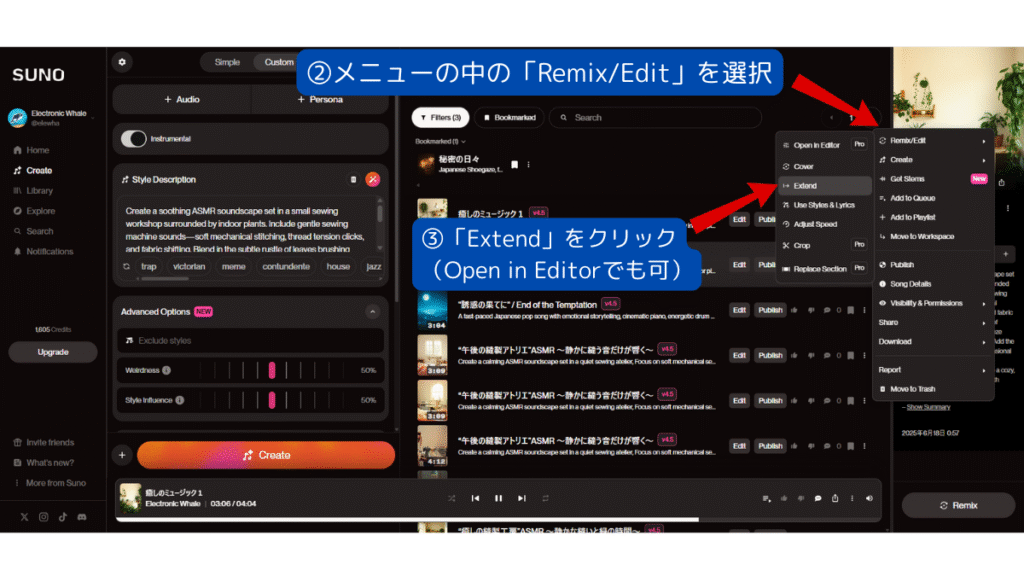Expand the Share submenu
Screen dimensions: 1024x576
(x=933, y=323)
